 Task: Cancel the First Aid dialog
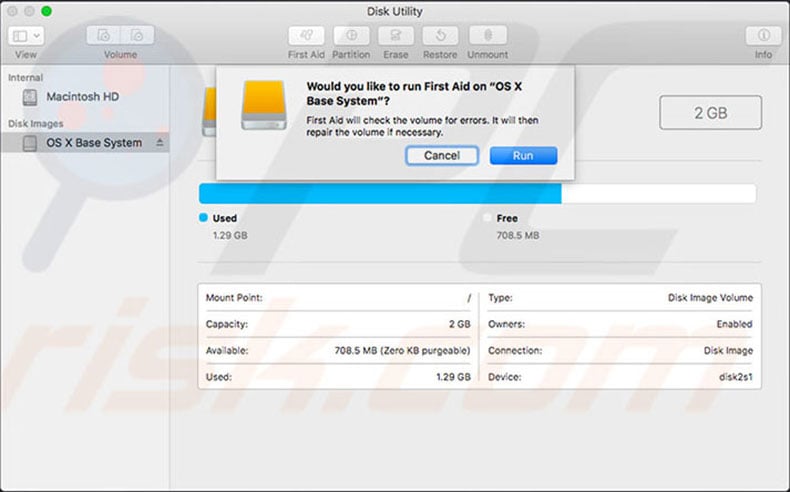point(442,156)
